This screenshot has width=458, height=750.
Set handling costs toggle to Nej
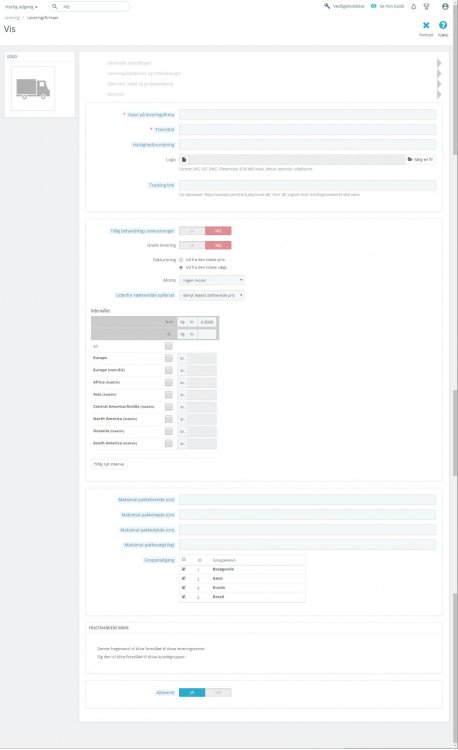tap(218, 231)
